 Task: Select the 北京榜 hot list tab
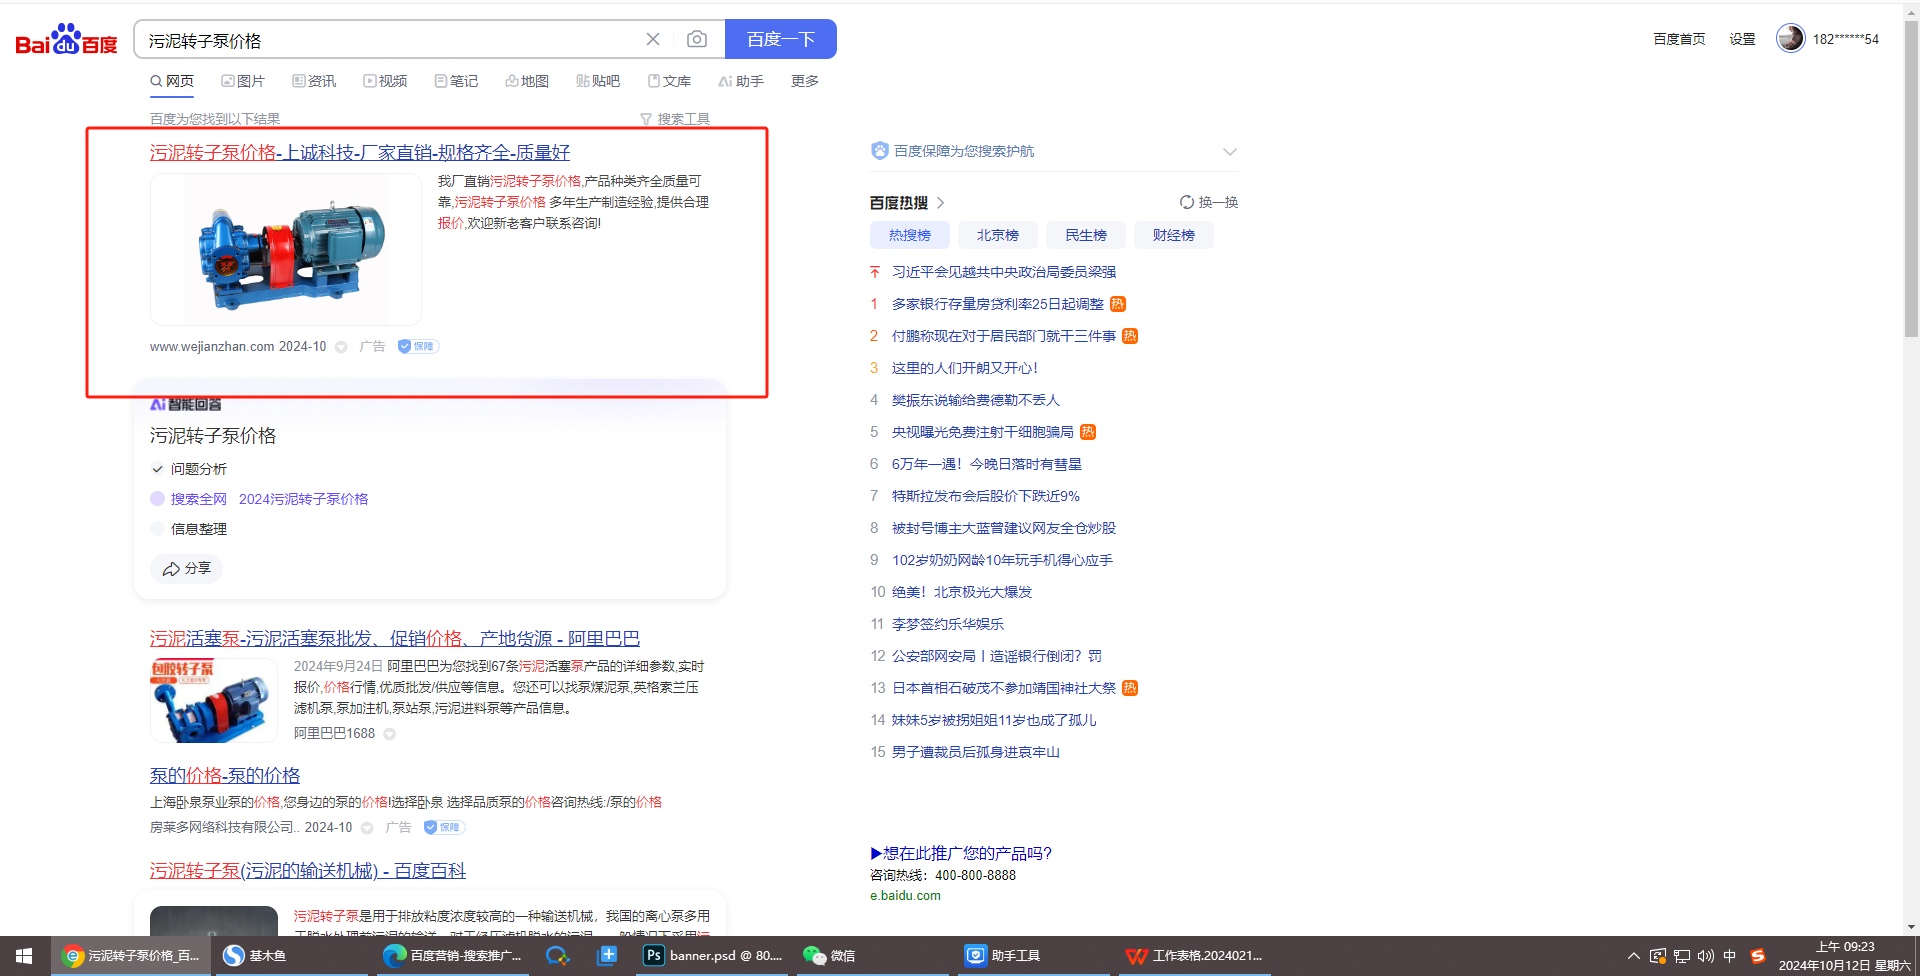coord(997,235)
